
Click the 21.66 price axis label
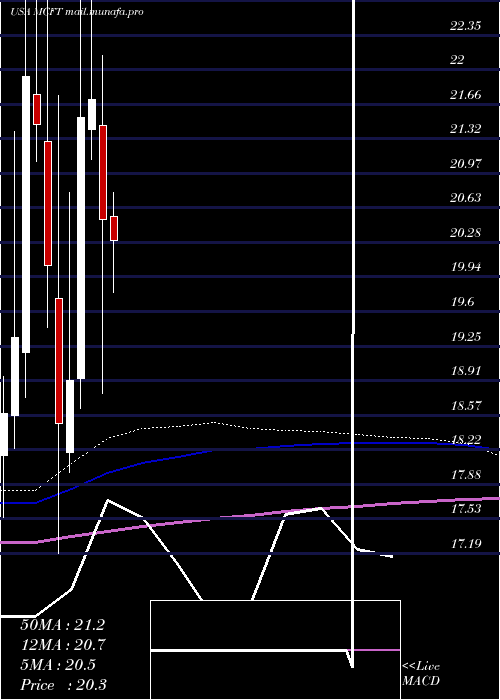465,95
